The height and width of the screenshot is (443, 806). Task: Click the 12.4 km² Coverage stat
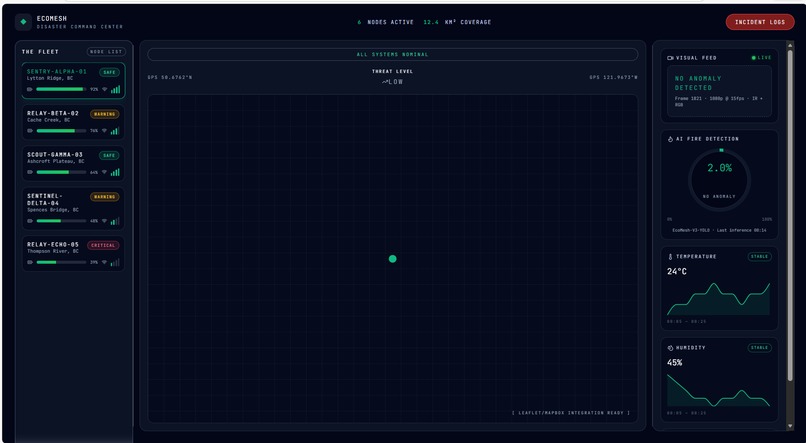457,22
